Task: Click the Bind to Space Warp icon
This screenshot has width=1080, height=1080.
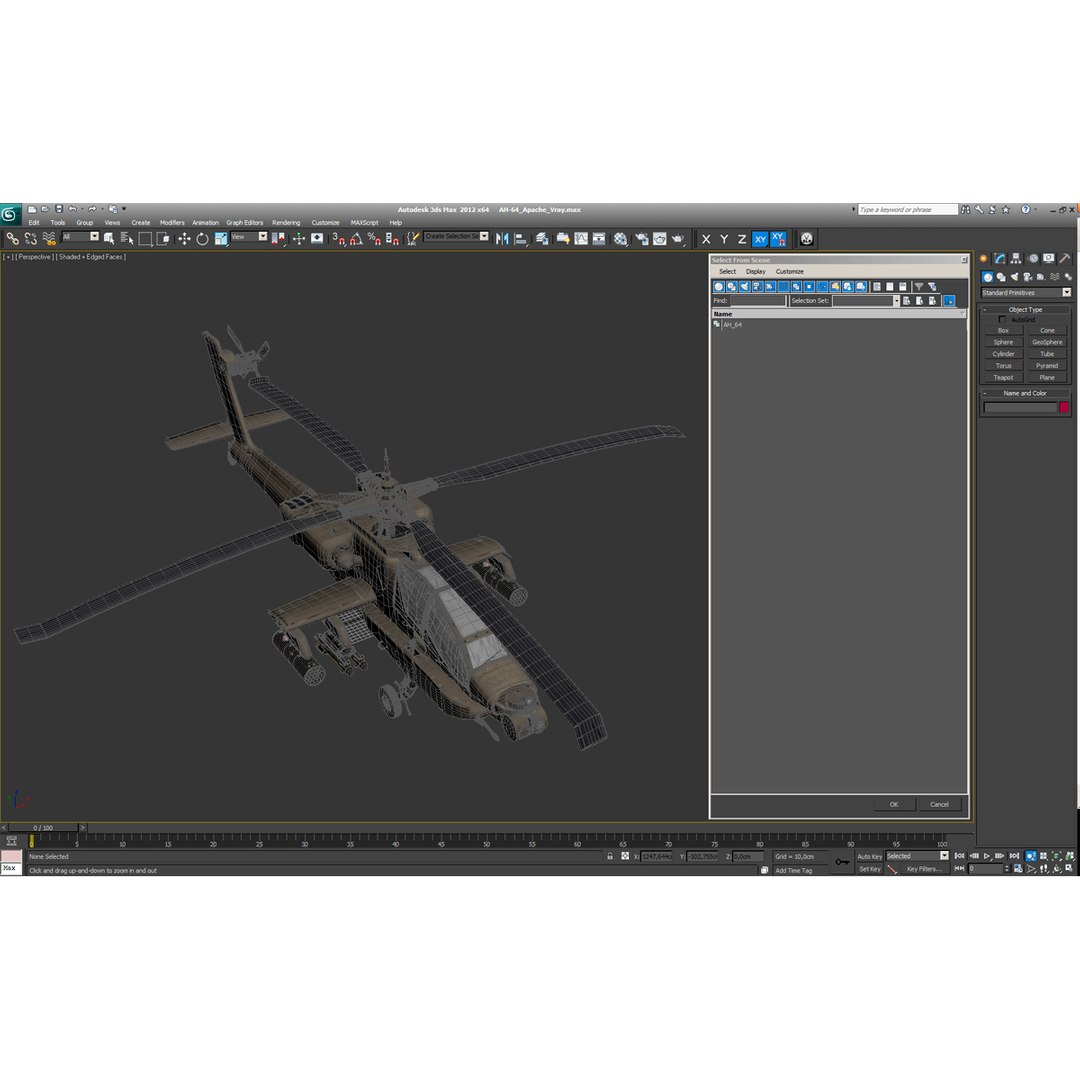Action: coord(49,238)
